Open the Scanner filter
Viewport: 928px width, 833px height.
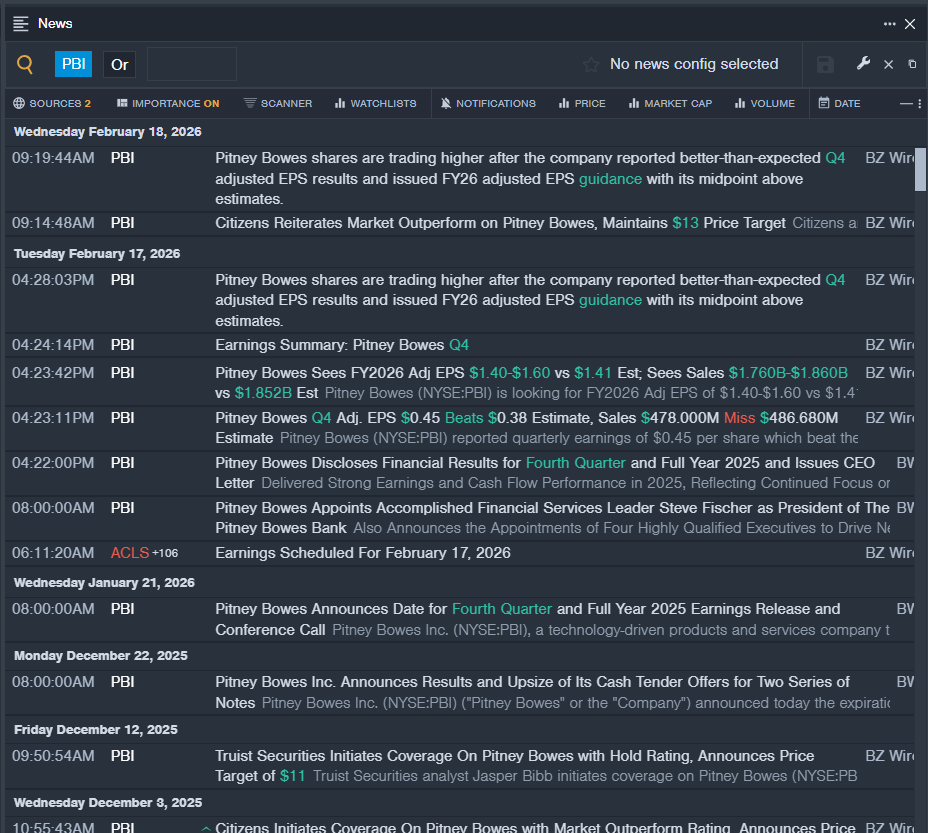(x=278, y=103)
